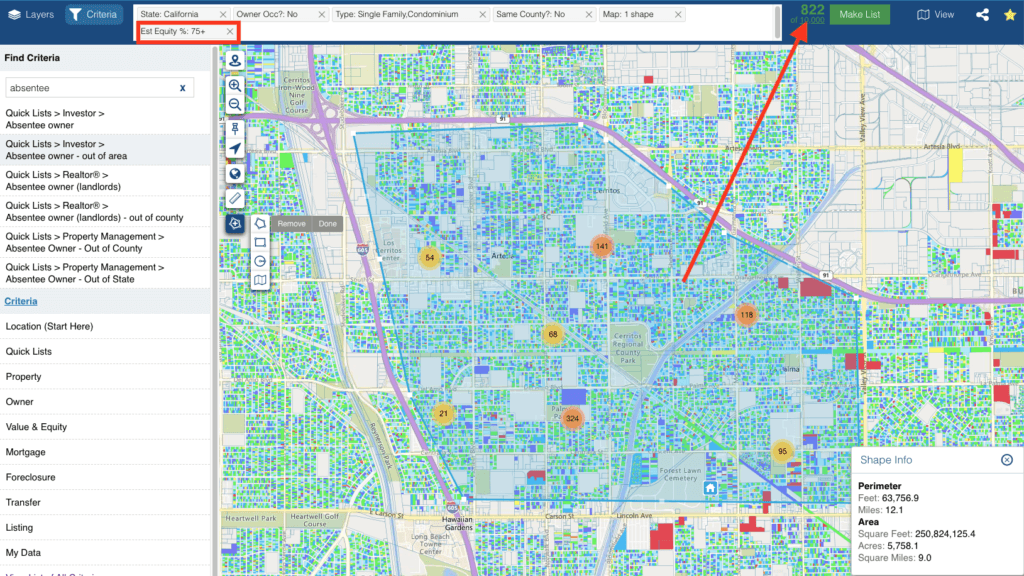This screenshot has width=1024, height=576.
Task: Click the criteria bar scrollbar
Action: 777,22
